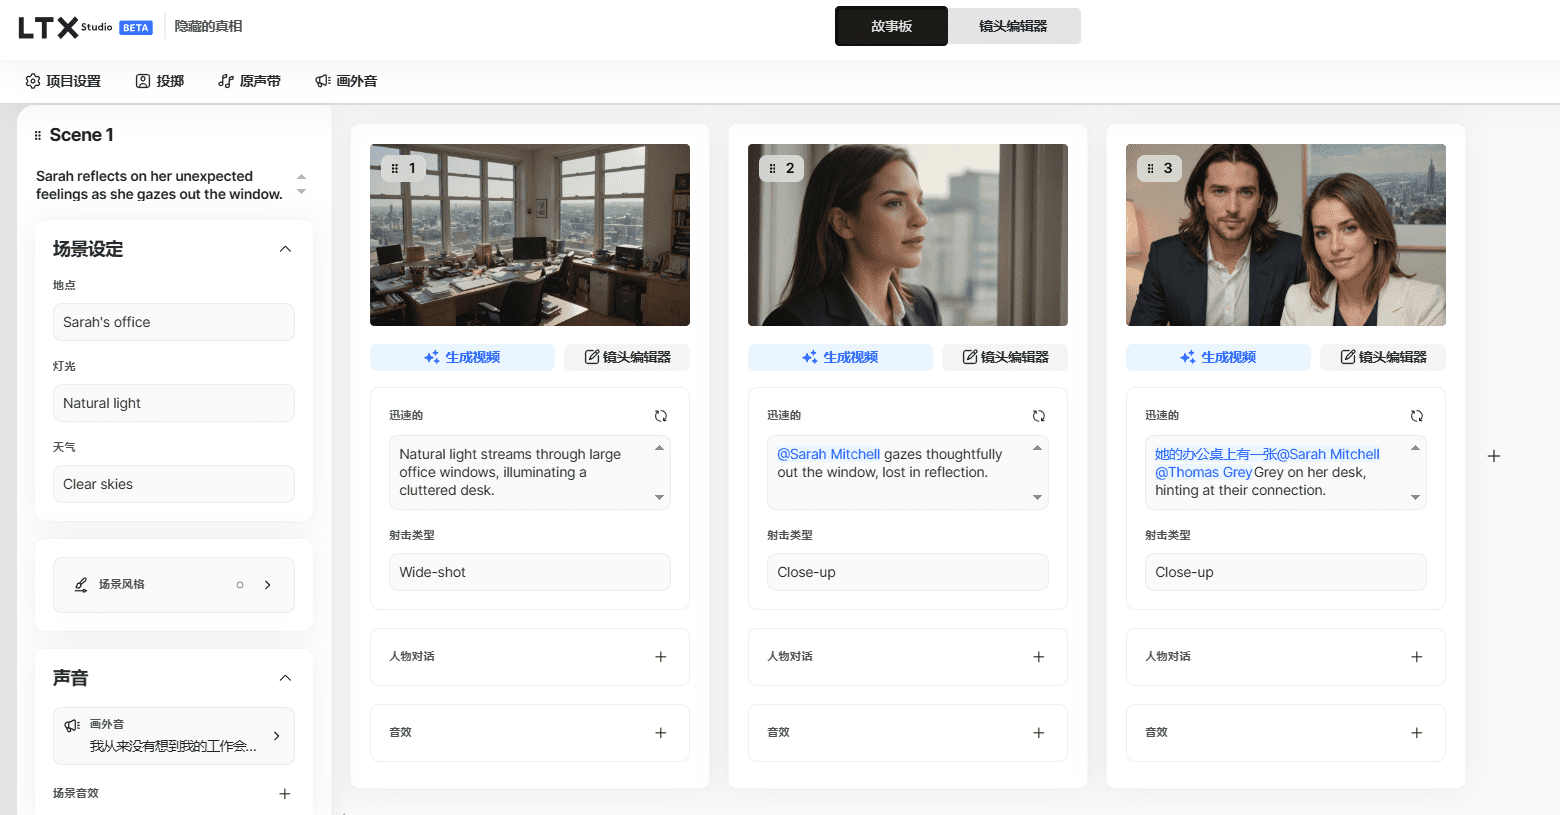This screenshot has height=815, width=1560.
Task: Click the shot 2 prompt text box
Action: (x=908, y=472)
